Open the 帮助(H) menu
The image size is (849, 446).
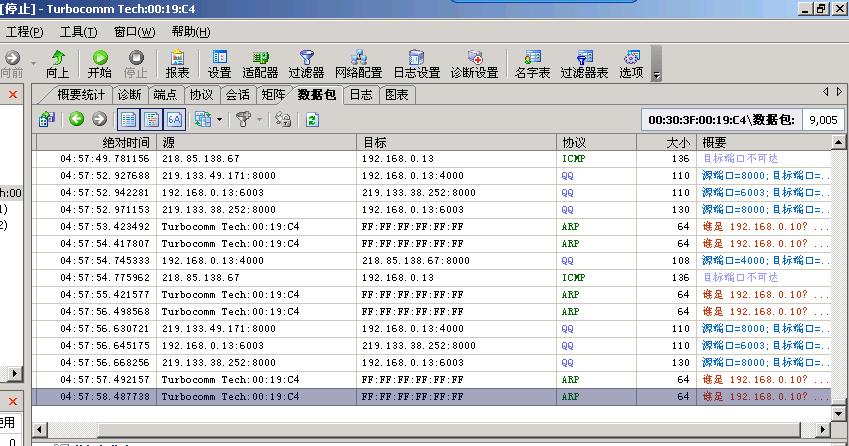(x=191, y=32)
